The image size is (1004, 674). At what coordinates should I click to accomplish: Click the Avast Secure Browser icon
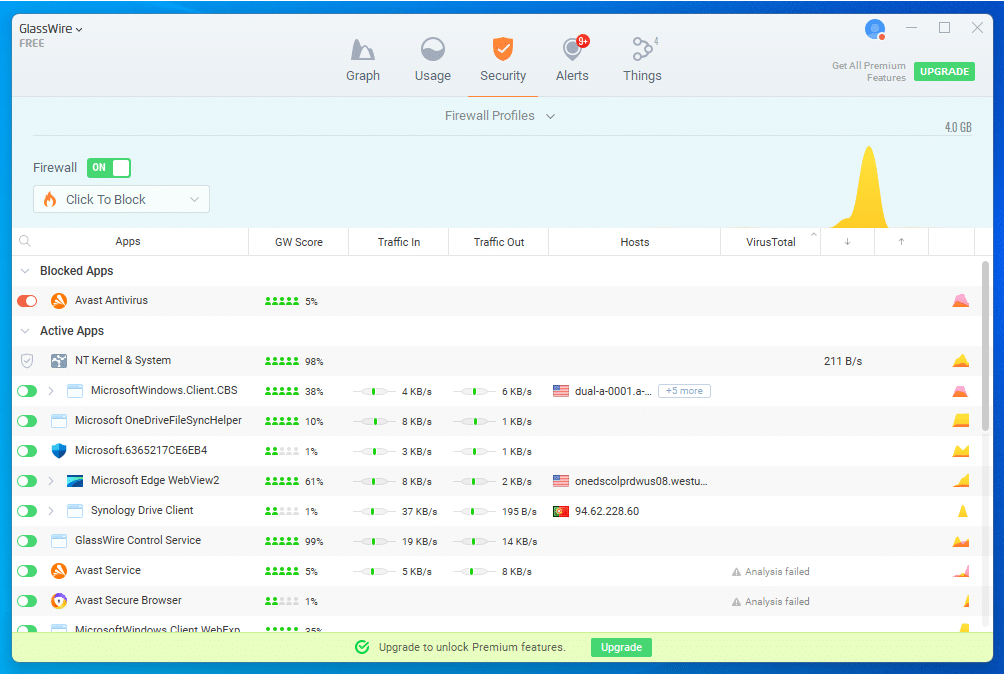59,600
